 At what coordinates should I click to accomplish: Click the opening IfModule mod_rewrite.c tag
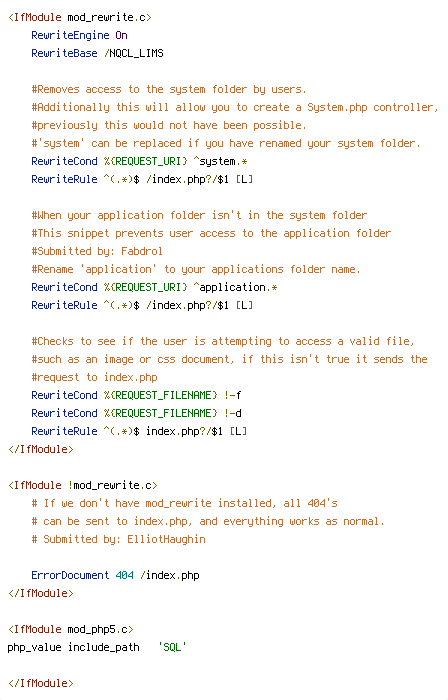pyautogui.click(x=80, y=17)
